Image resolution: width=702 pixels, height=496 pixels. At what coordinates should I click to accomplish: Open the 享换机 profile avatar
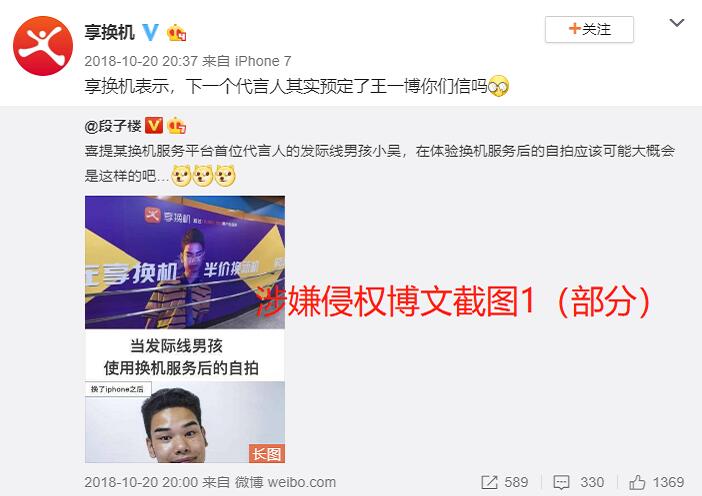coord(43,46)
